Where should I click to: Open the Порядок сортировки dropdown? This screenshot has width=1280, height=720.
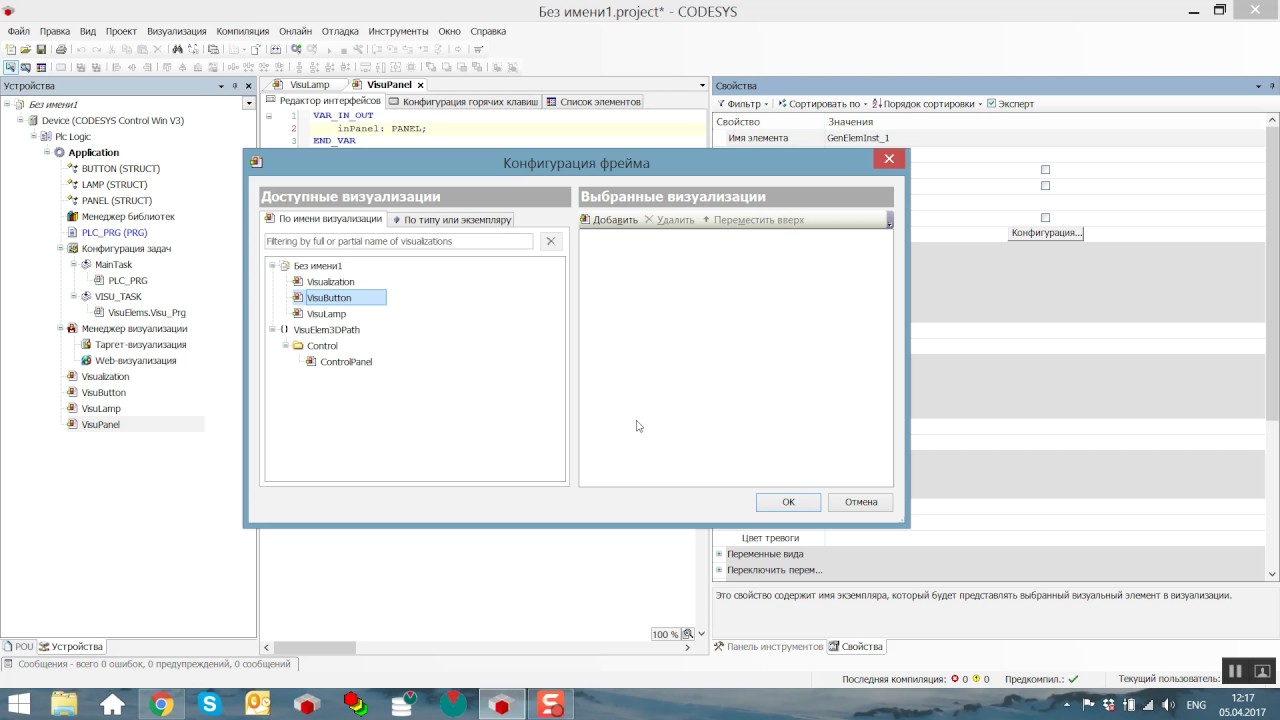[x=927, y=104]
